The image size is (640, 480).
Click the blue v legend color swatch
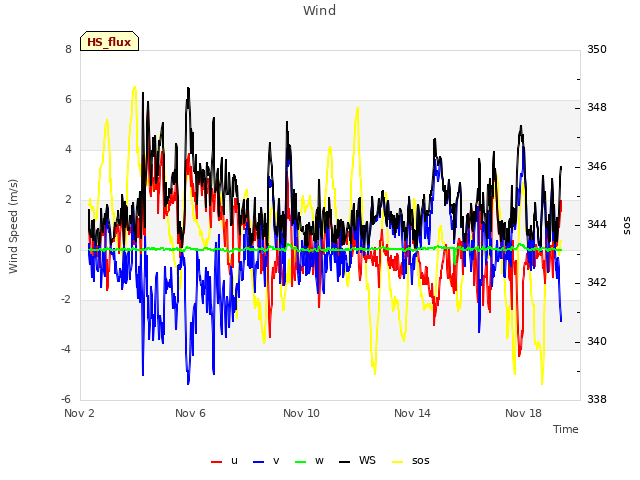pos(258,462)
